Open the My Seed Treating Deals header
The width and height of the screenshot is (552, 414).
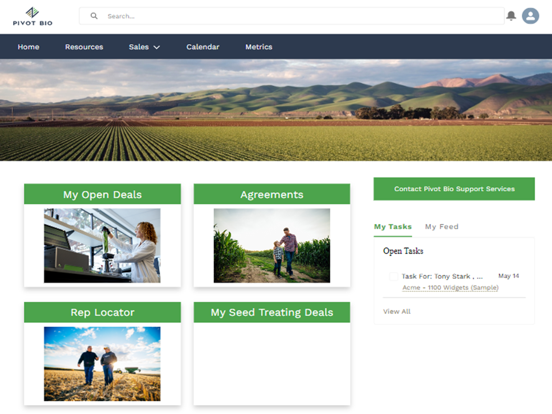point(272,312)
